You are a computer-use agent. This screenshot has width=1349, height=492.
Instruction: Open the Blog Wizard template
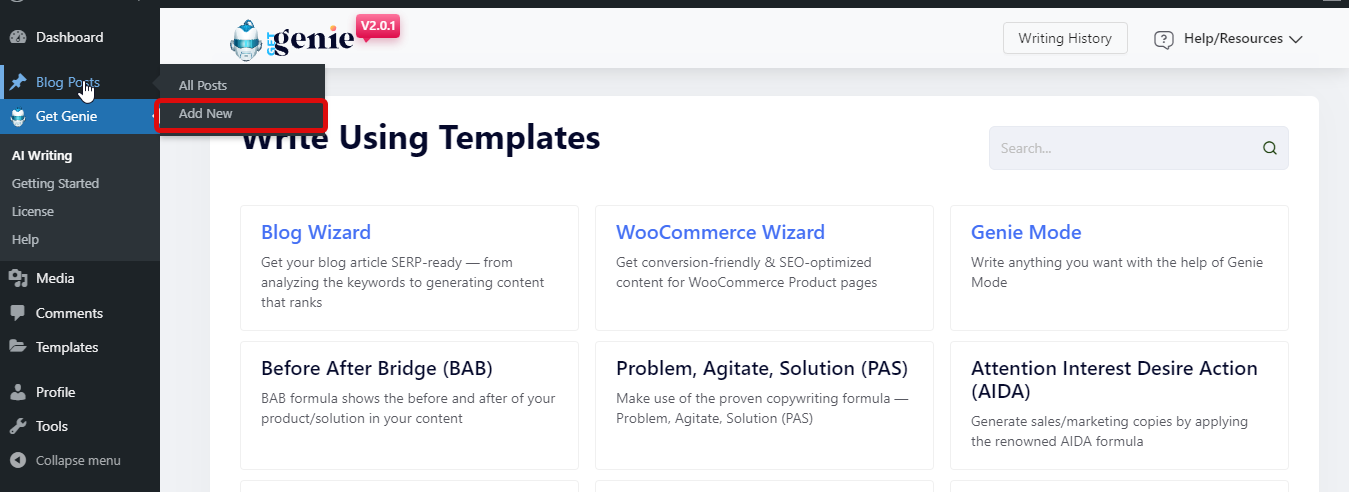[x=316, y=232]
